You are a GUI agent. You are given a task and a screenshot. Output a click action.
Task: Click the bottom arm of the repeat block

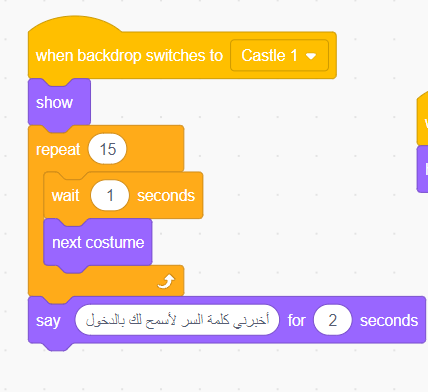106,281
